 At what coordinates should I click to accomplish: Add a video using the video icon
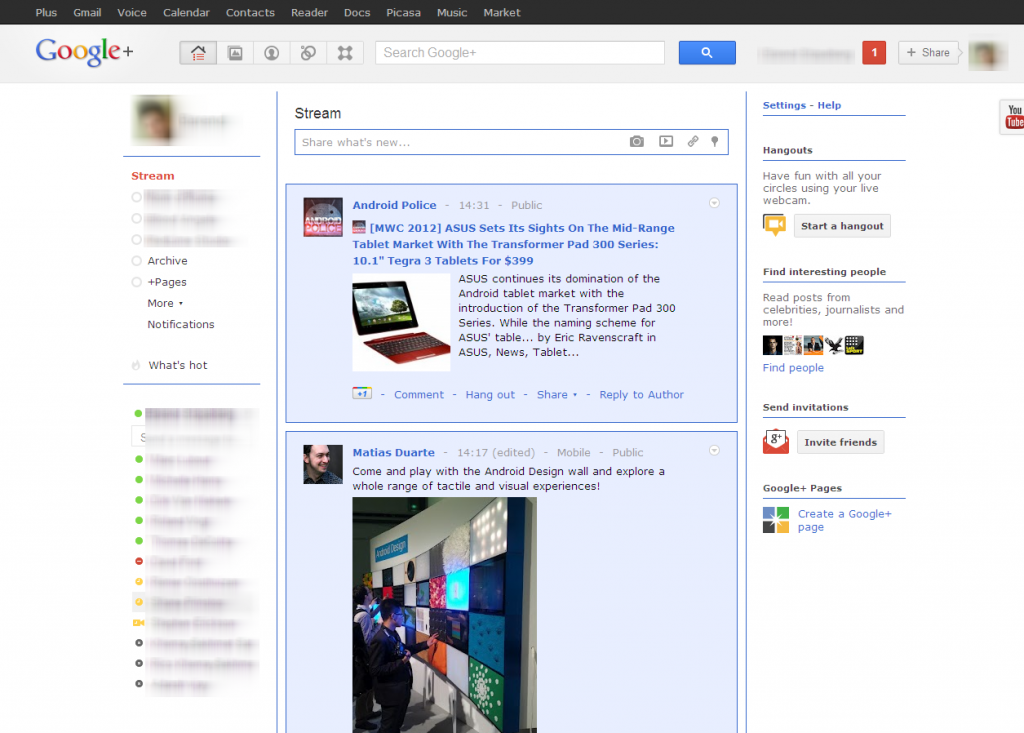[x=665, y=142]
